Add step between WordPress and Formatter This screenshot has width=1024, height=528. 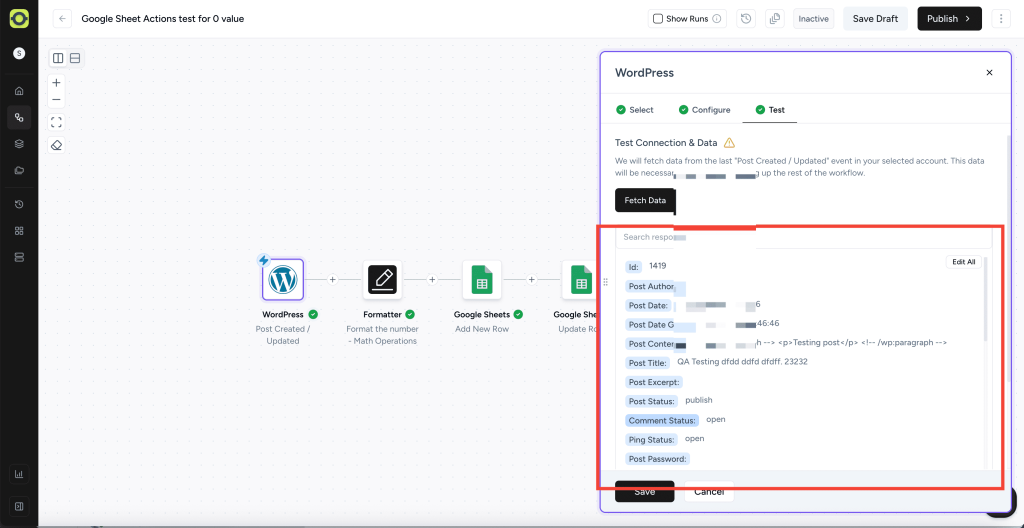(333, 280)
